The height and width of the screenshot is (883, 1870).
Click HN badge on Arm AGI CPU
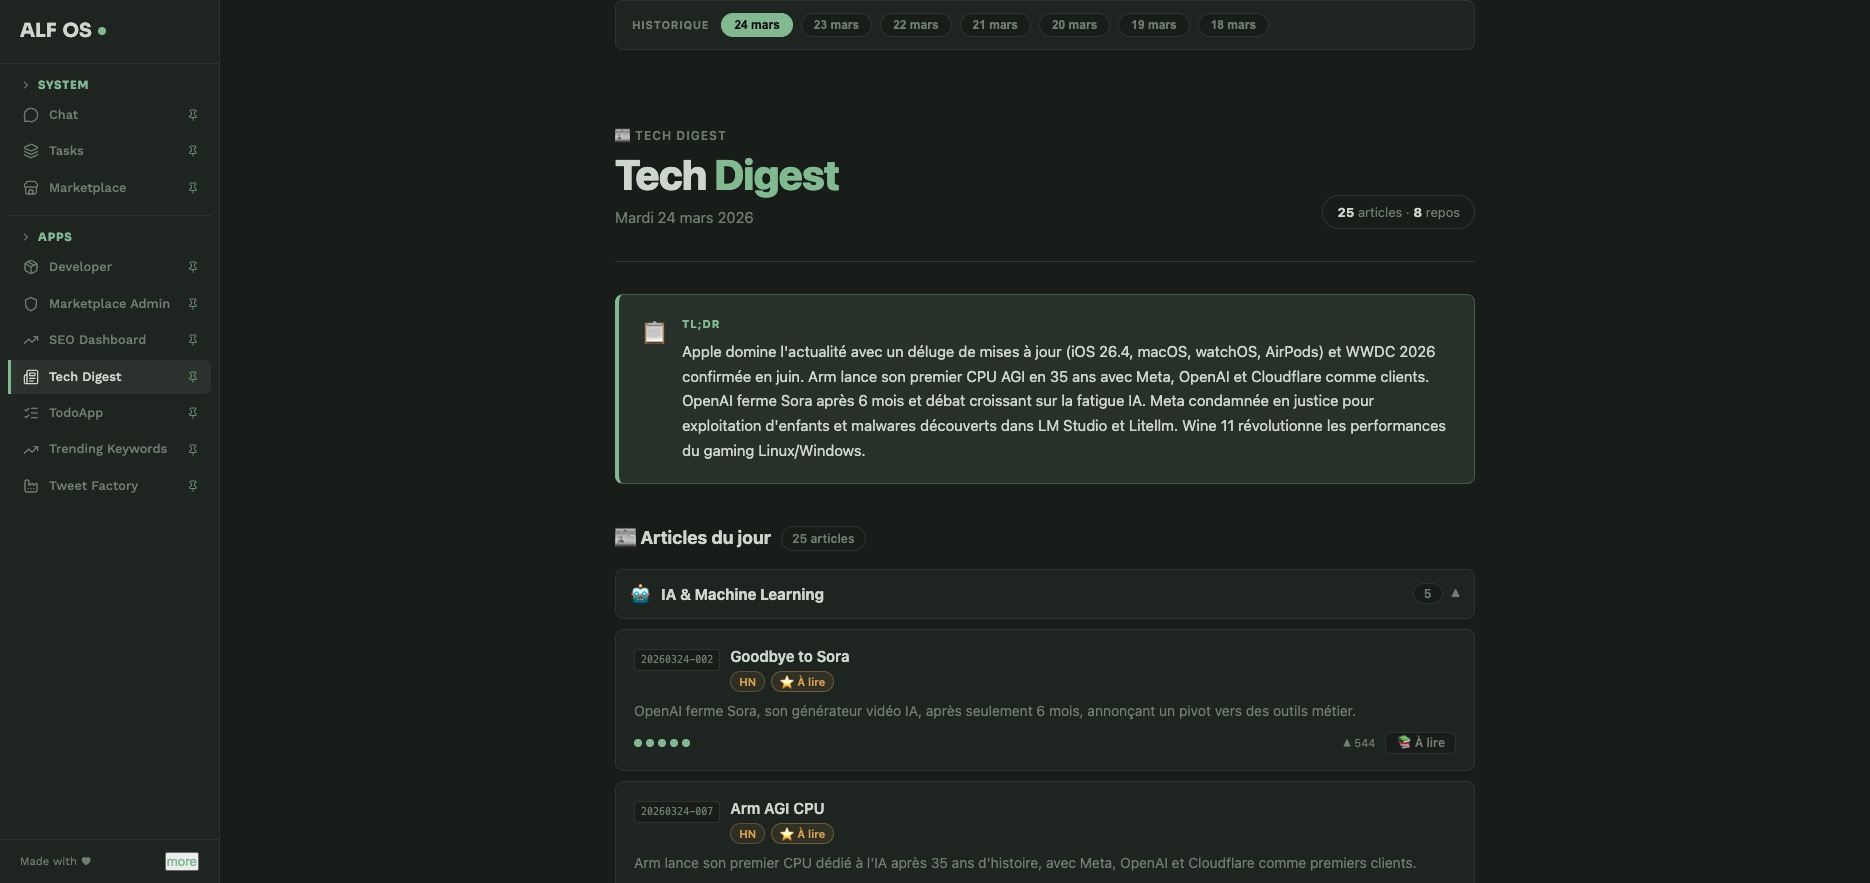(x=747, y=834)
